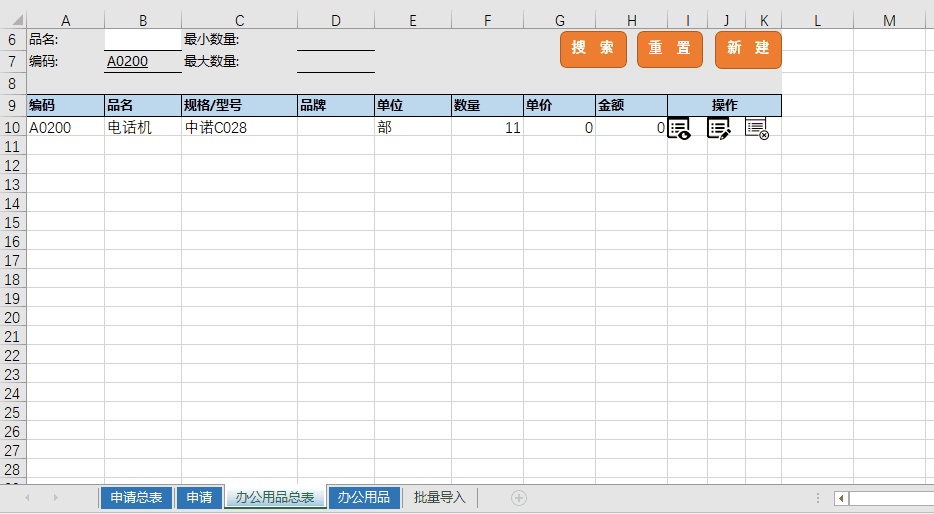Click the 最大数量 input field
The width and height of the screenshot is (934, 514).
click(x=335, y=62)
